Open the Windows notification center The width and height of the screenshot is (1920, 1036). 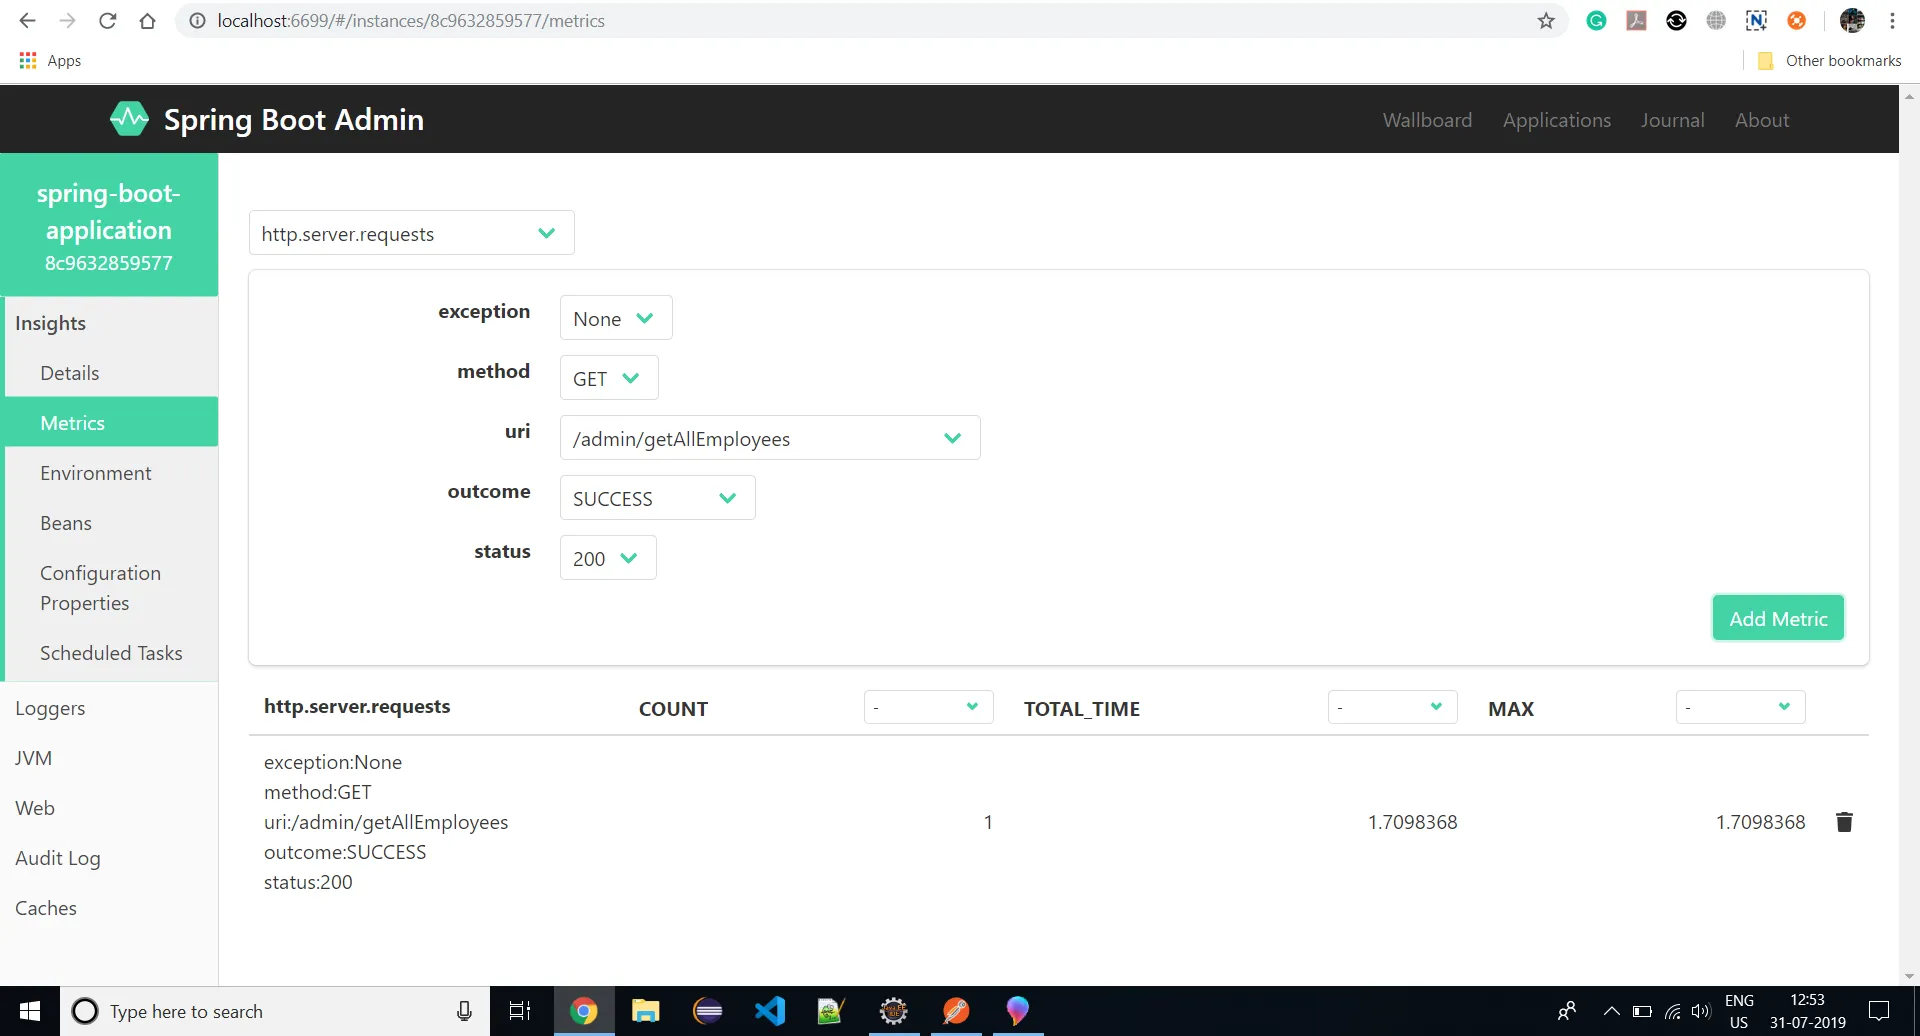pyautogui.click(x=1879, y=1011)
